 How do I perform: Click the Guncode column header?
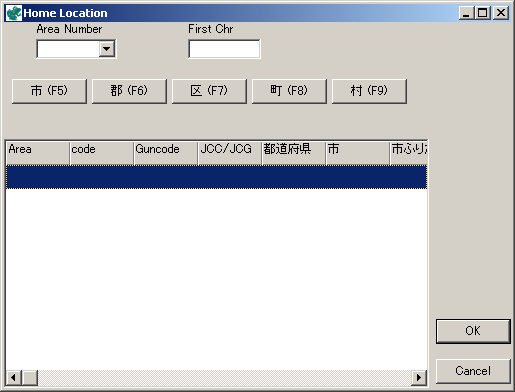[x=166, y=153]
